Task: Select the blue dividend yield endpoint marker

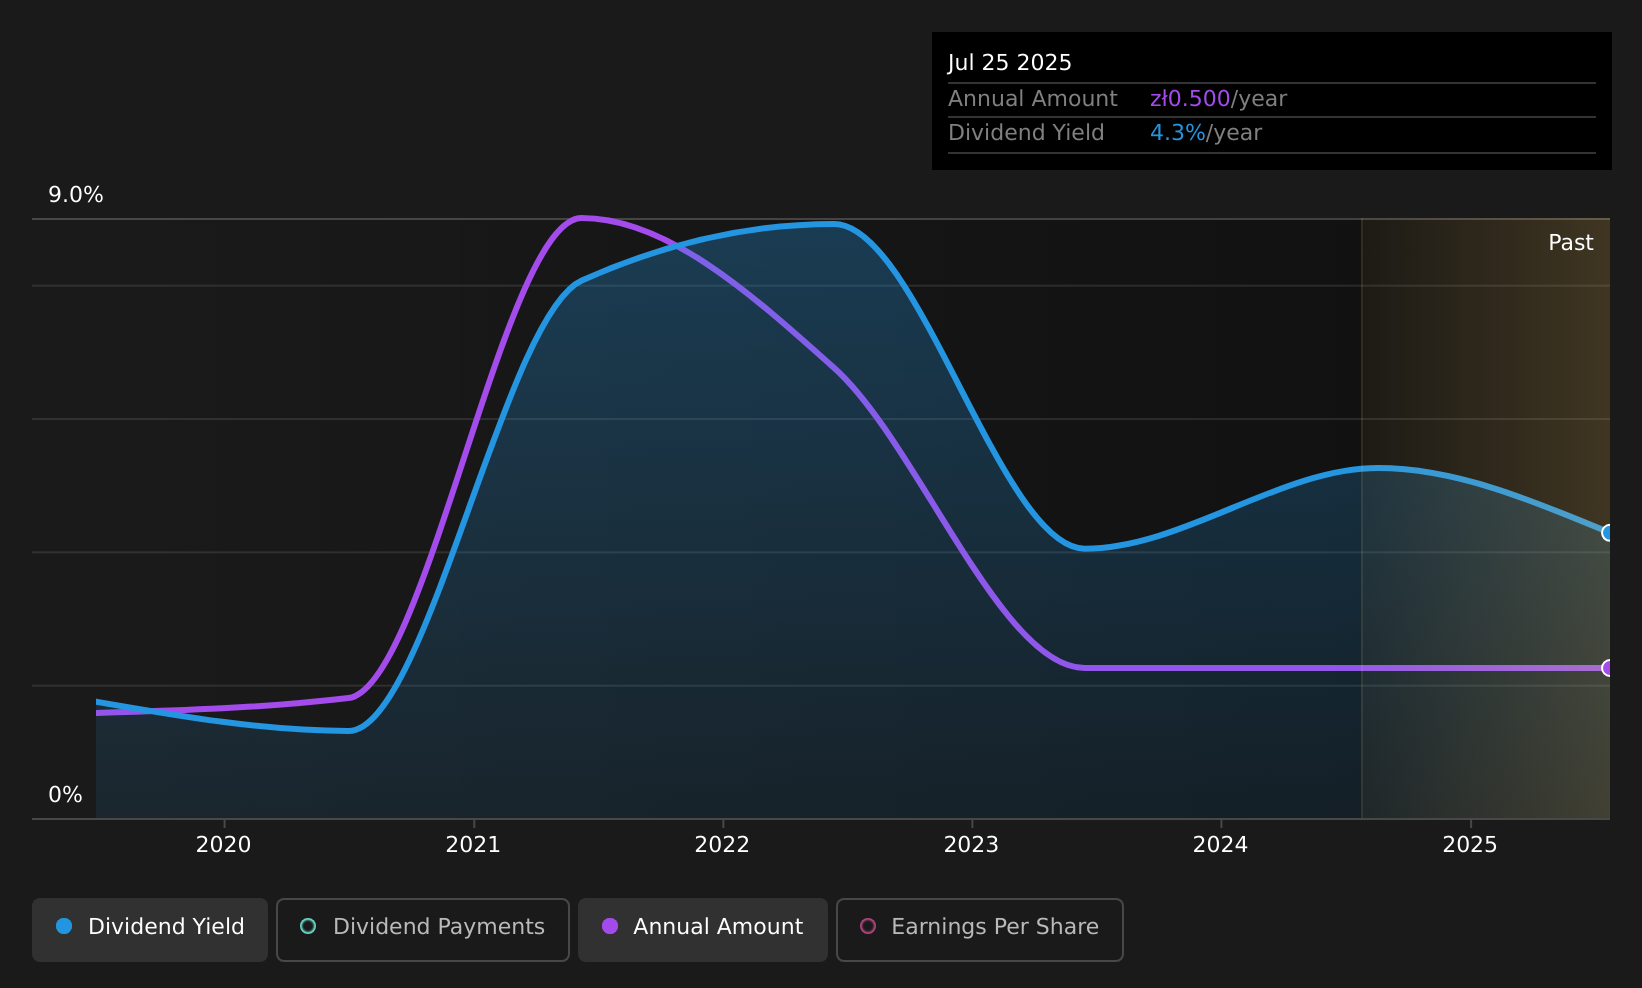Action: 1608,533
